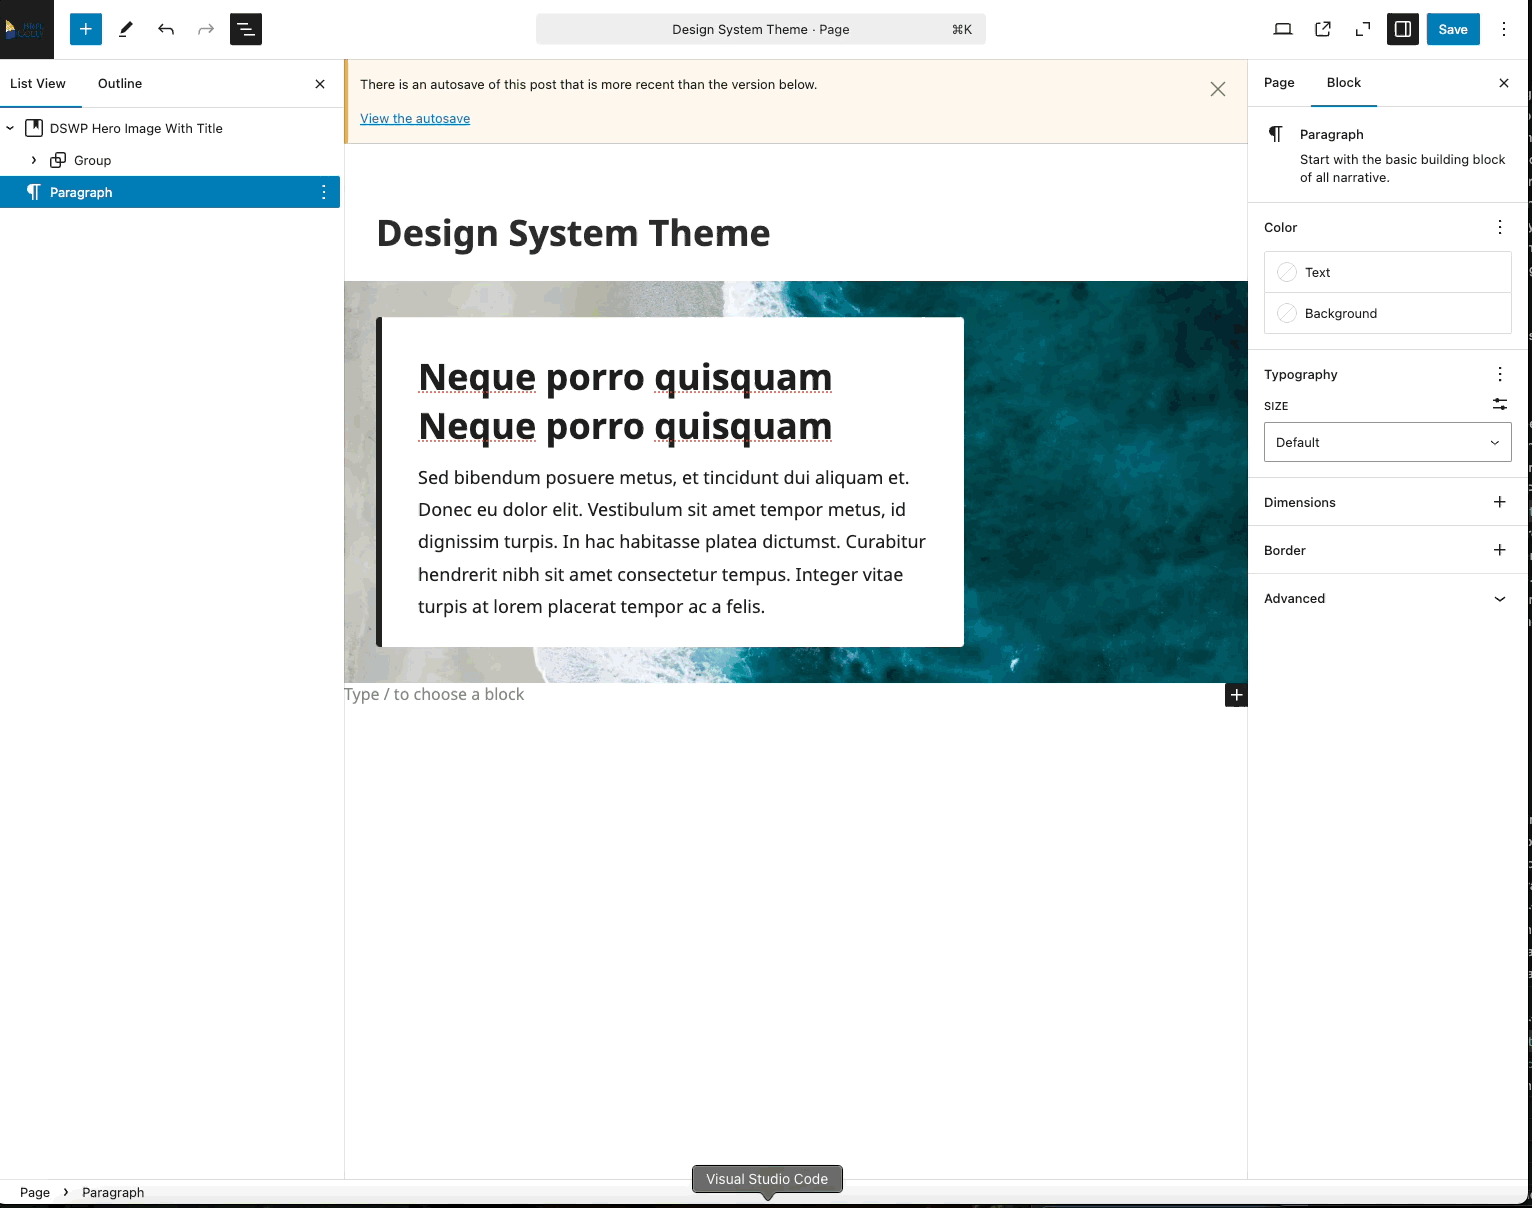Click the Save button

pyautogui.click(x=1453, y=29)
